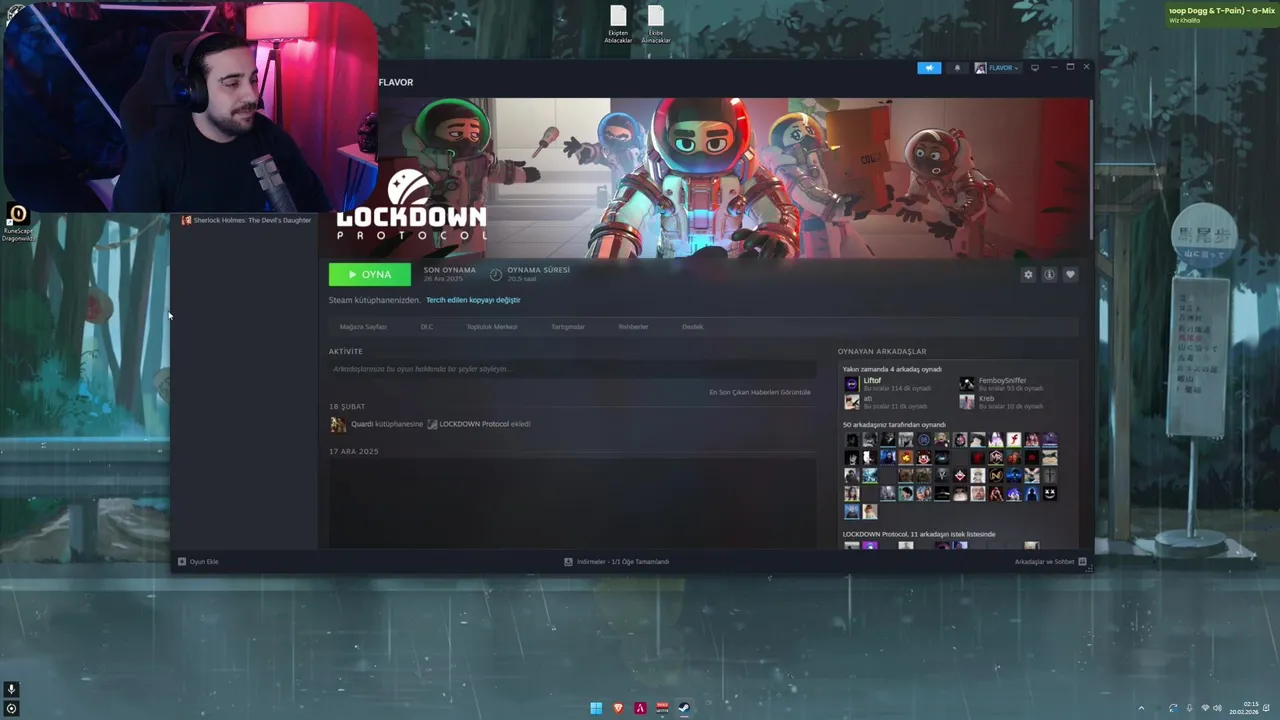The image size is (1280, 720).
Task: Open the taskbar volume speaker icon
Action: (x=1218, y=708)
